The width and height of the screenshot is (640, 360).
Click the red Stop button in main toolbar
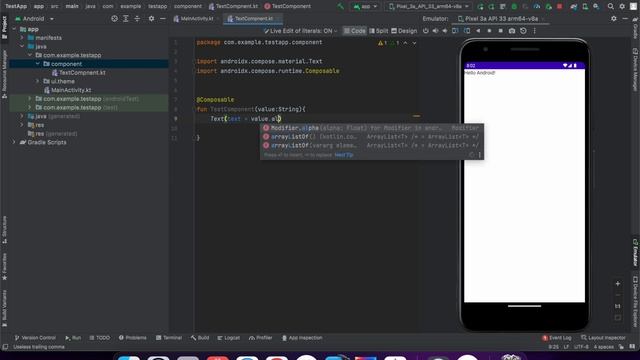560,7
